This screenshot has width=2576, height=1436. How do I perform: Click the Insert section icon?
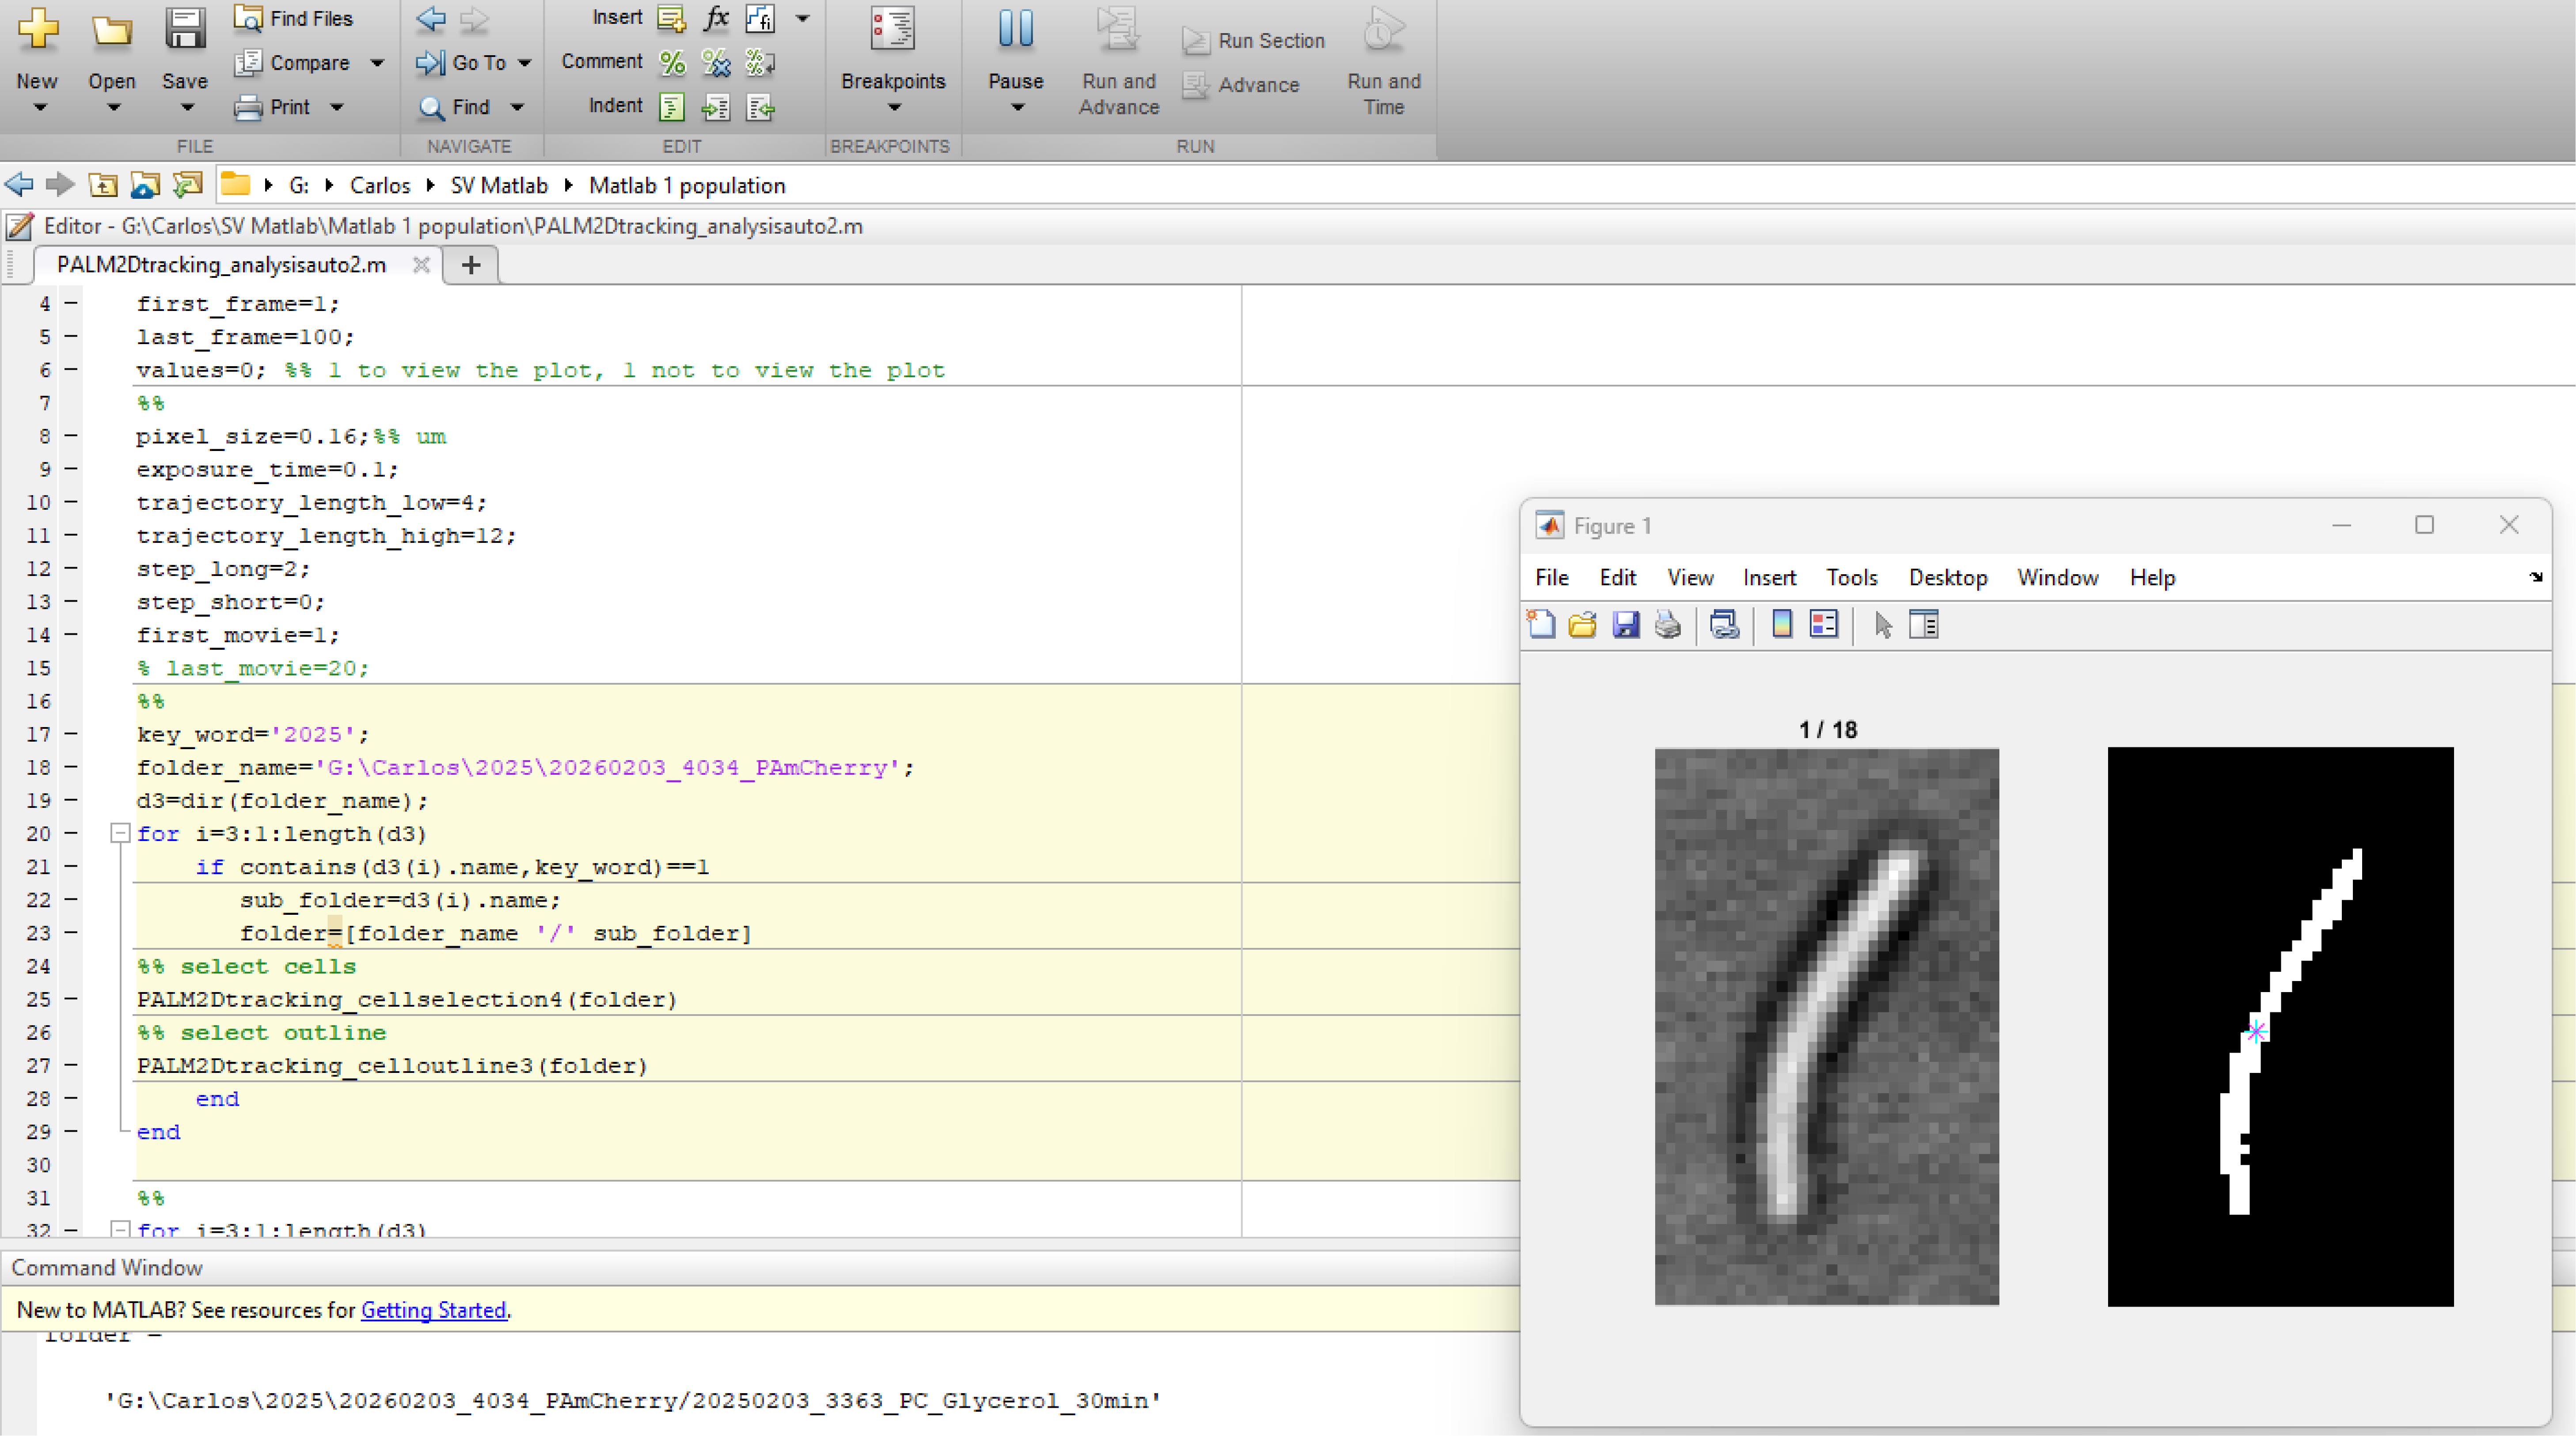(671, 18)
